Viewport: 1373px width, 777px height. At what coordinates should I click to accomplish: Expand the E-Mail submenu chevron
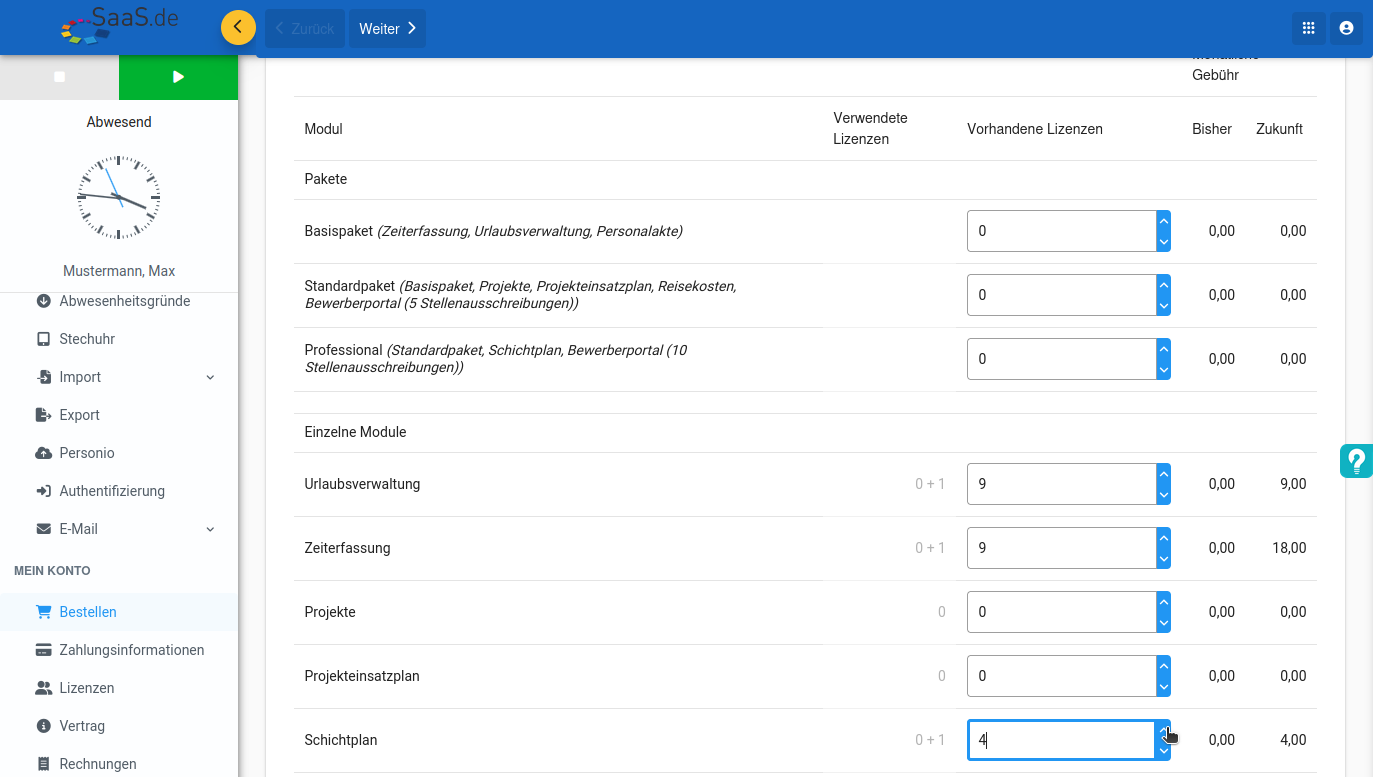point(210,529)
